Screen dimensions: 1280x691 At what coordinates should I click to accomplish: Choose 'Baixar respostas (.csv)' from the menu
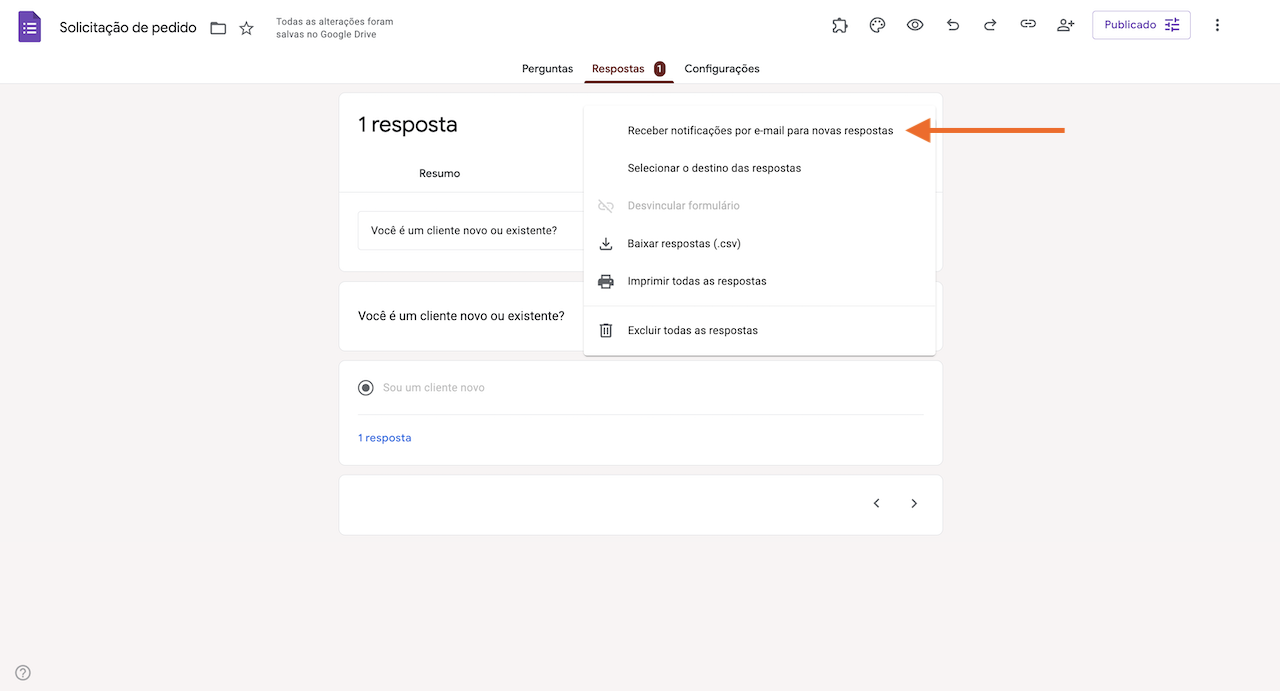(684, 243)
